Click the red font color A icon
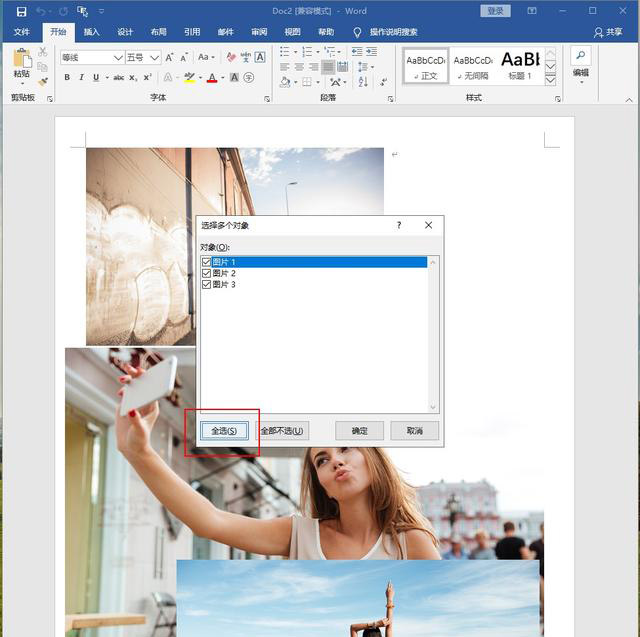Viewport: 640px width, 637px height. click(211, 77)
